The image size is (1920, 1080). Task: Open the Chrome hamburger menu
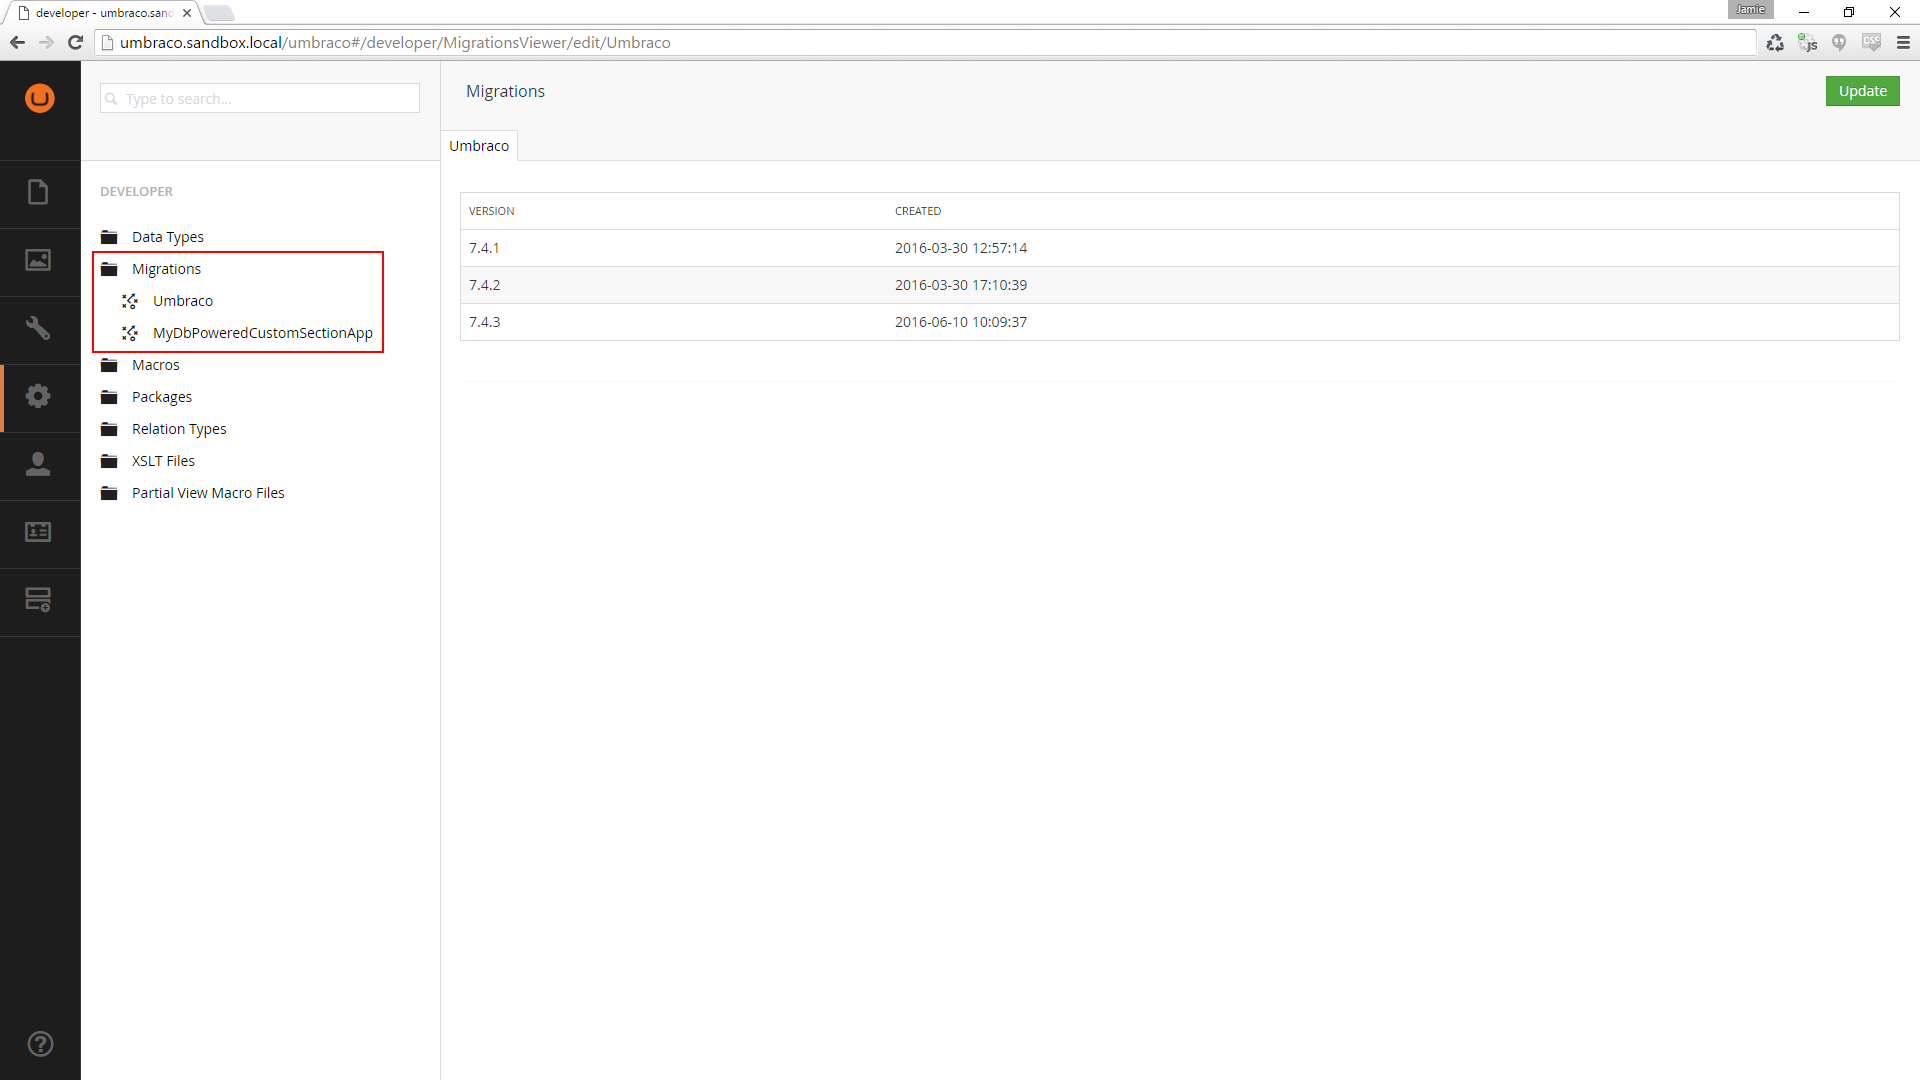(x=1903, y=42)
